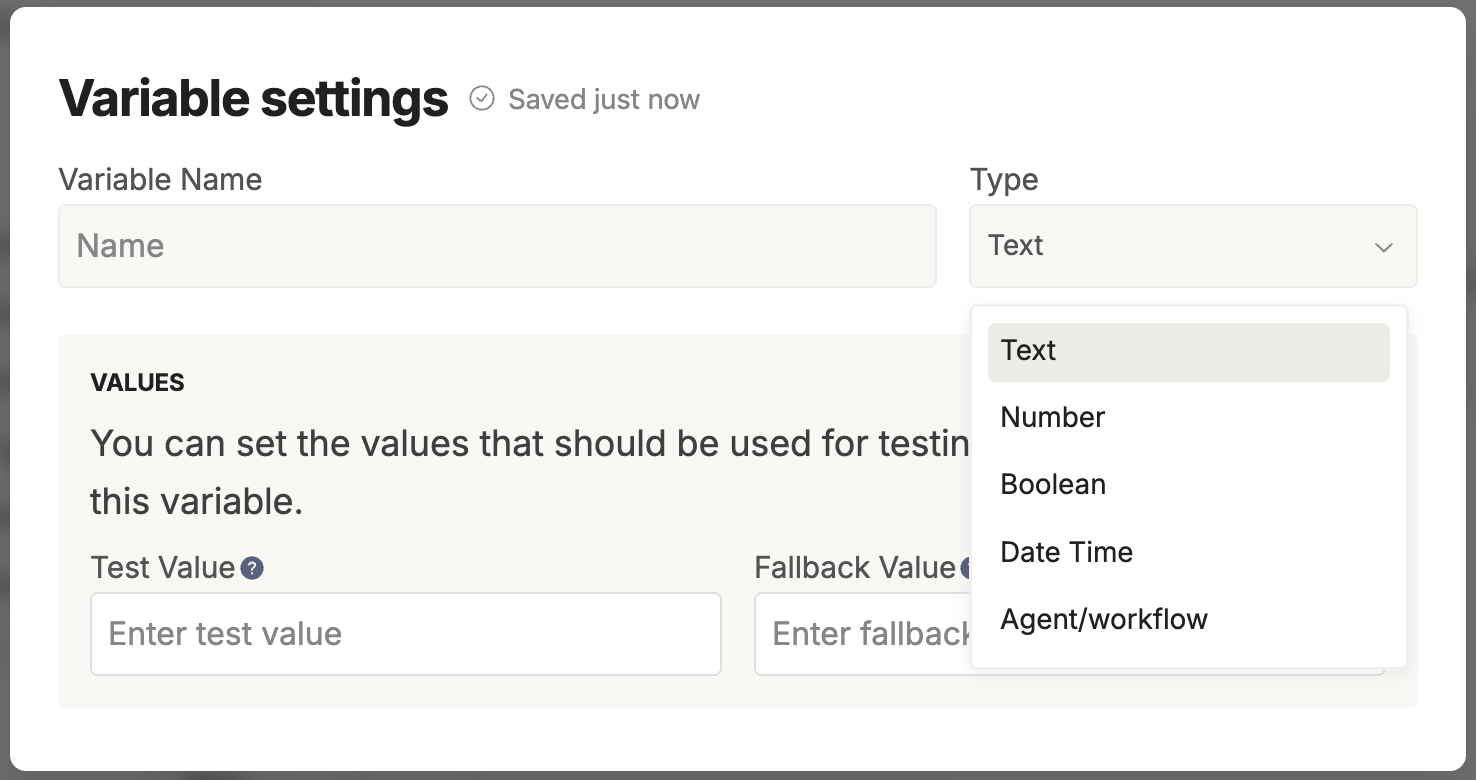
Task: Click into the Enter test value field
Action: click(x=405, y=634)
